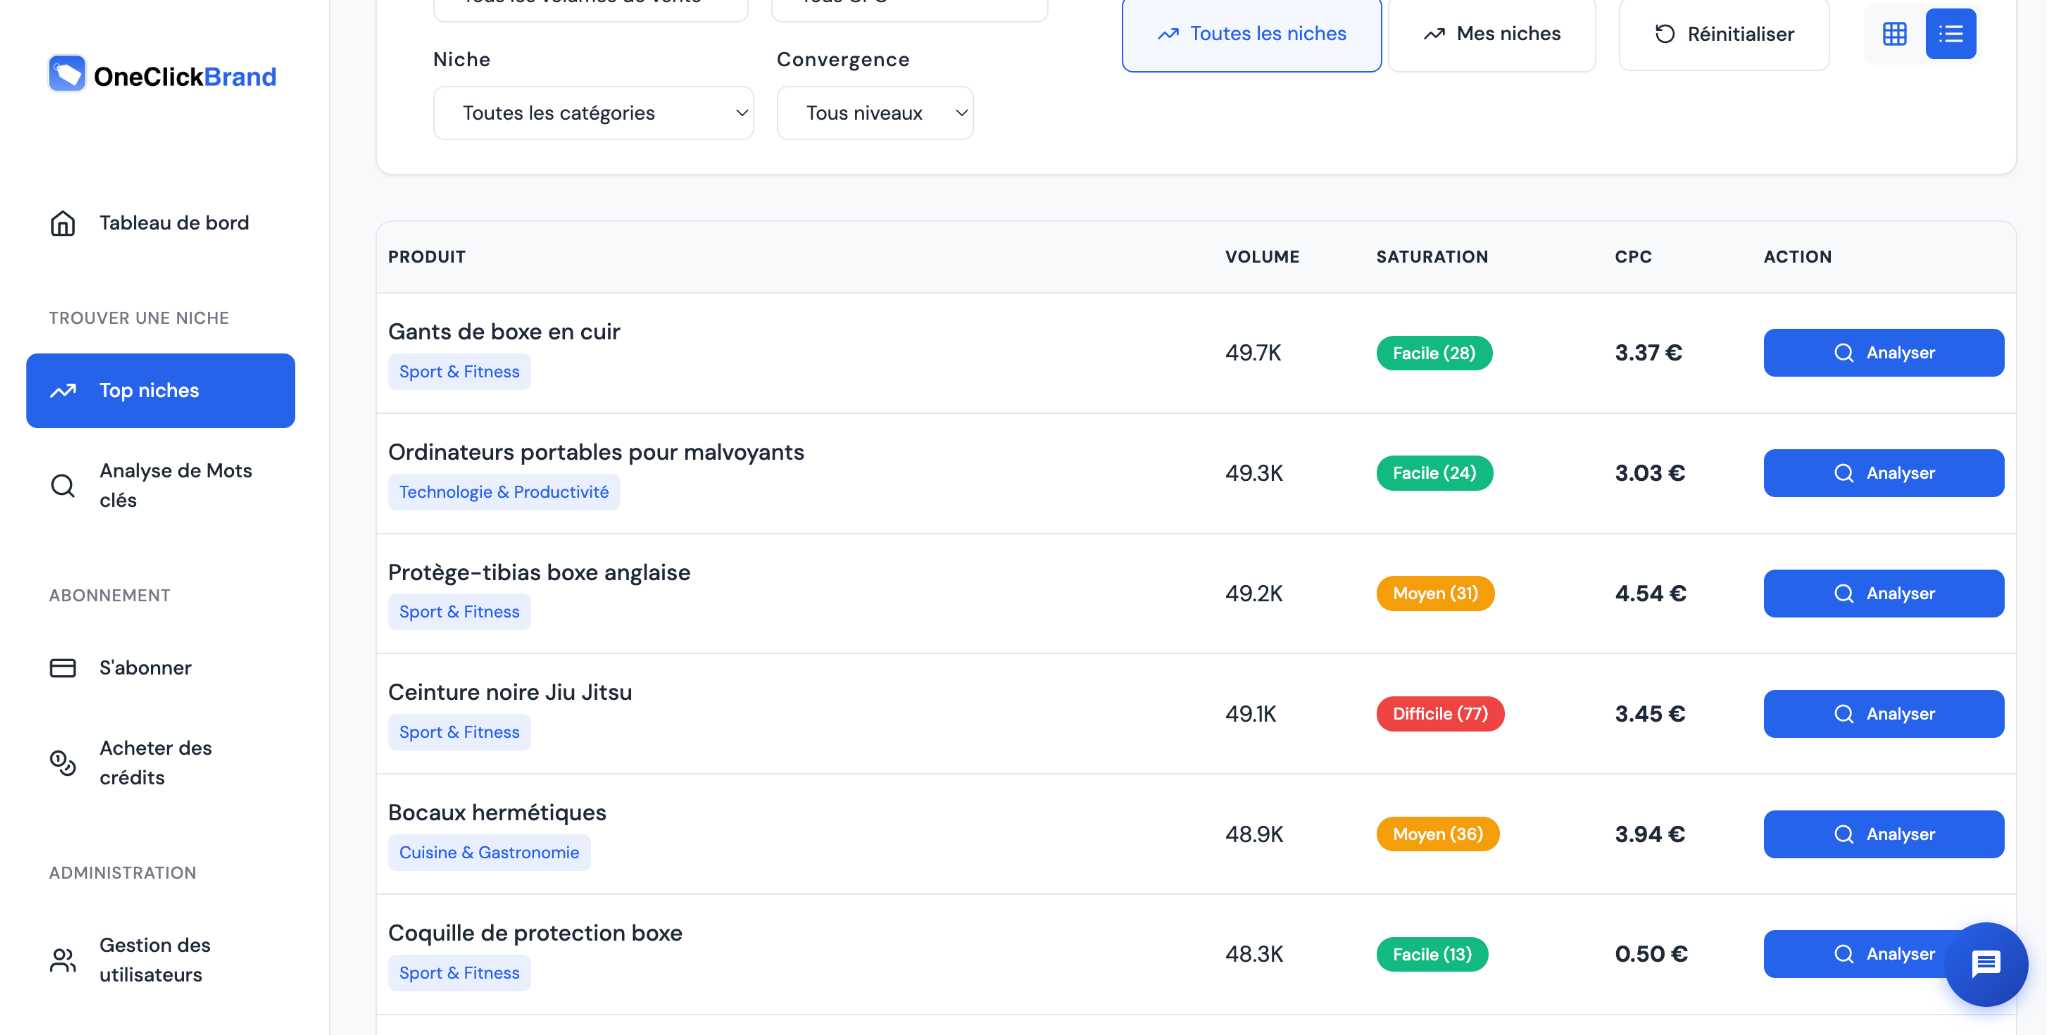Switch to grid view icon

pos(1895,34)
